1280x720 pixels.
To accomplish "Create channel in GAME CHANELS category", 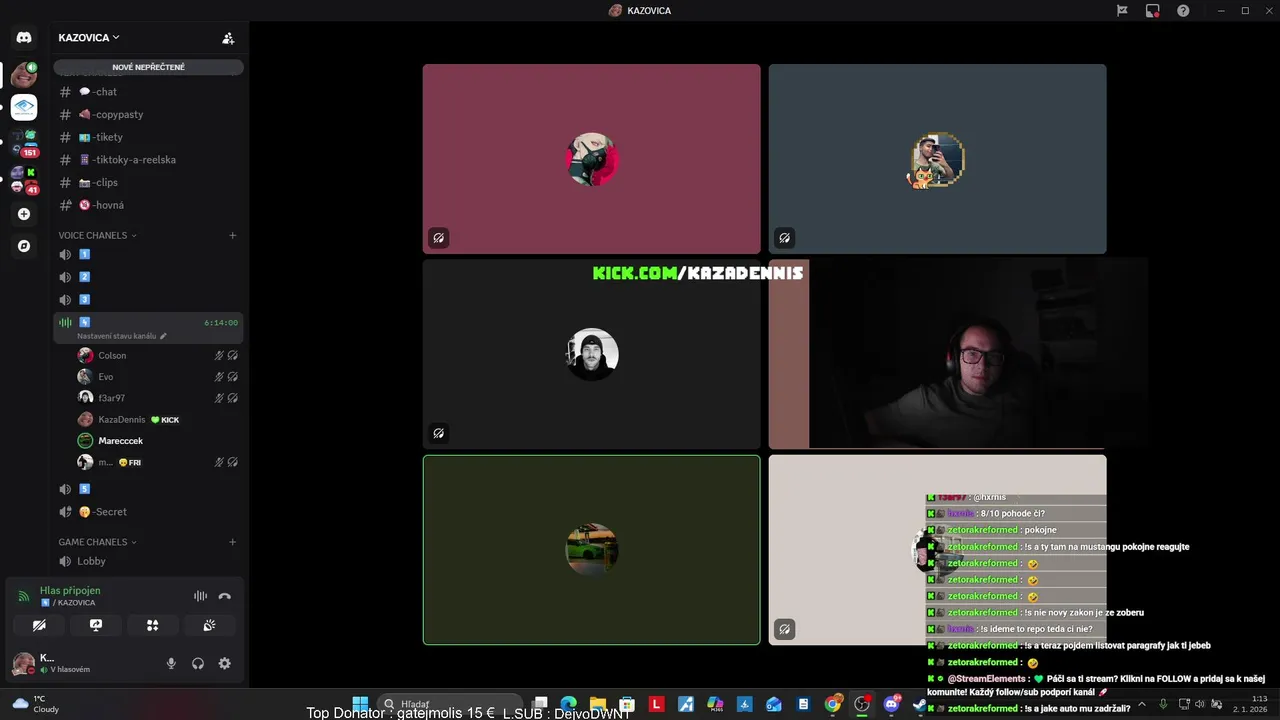I will tap(233, 542).
